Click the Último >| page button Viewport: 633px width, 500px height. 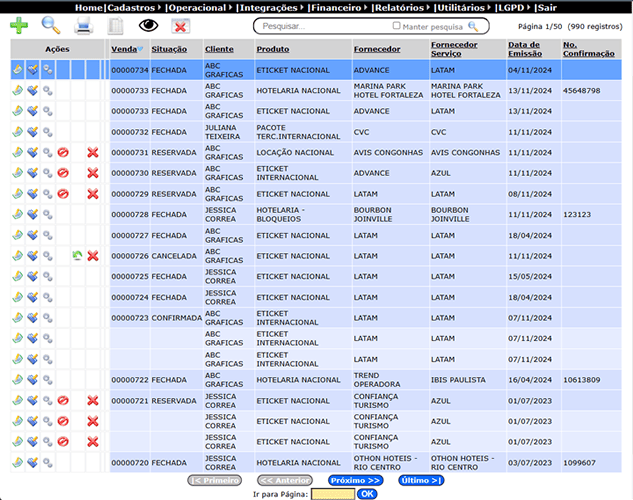point(421,480)
